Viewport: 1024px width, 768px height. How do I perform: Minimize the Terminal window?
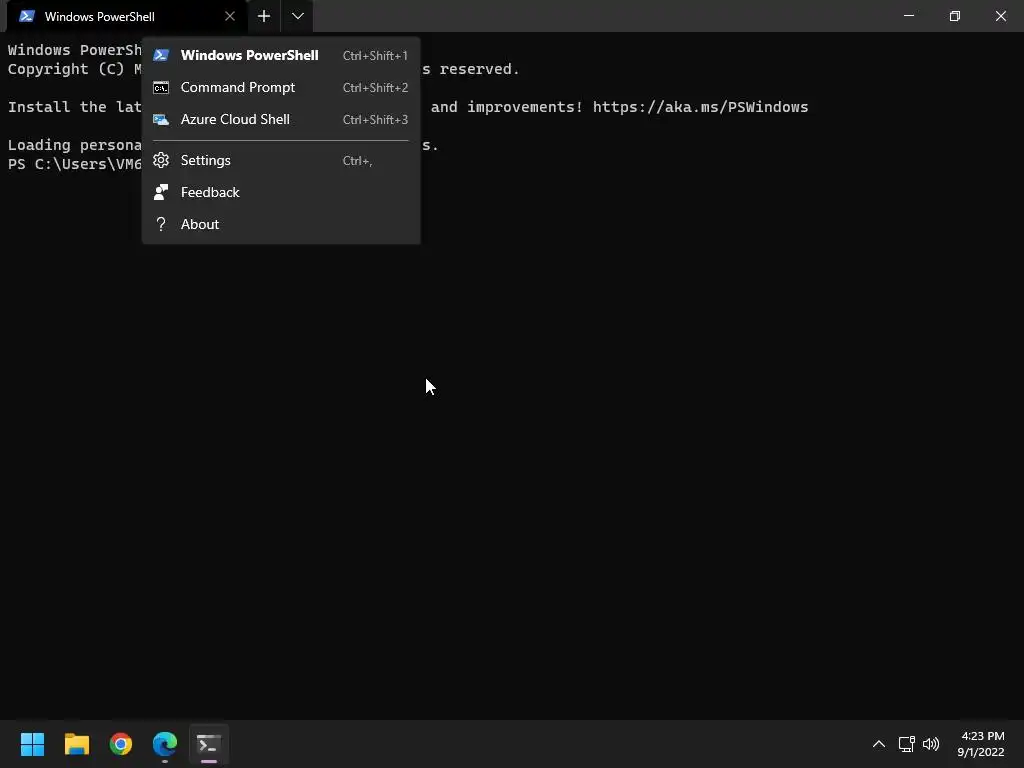click(x=908, y=16)
